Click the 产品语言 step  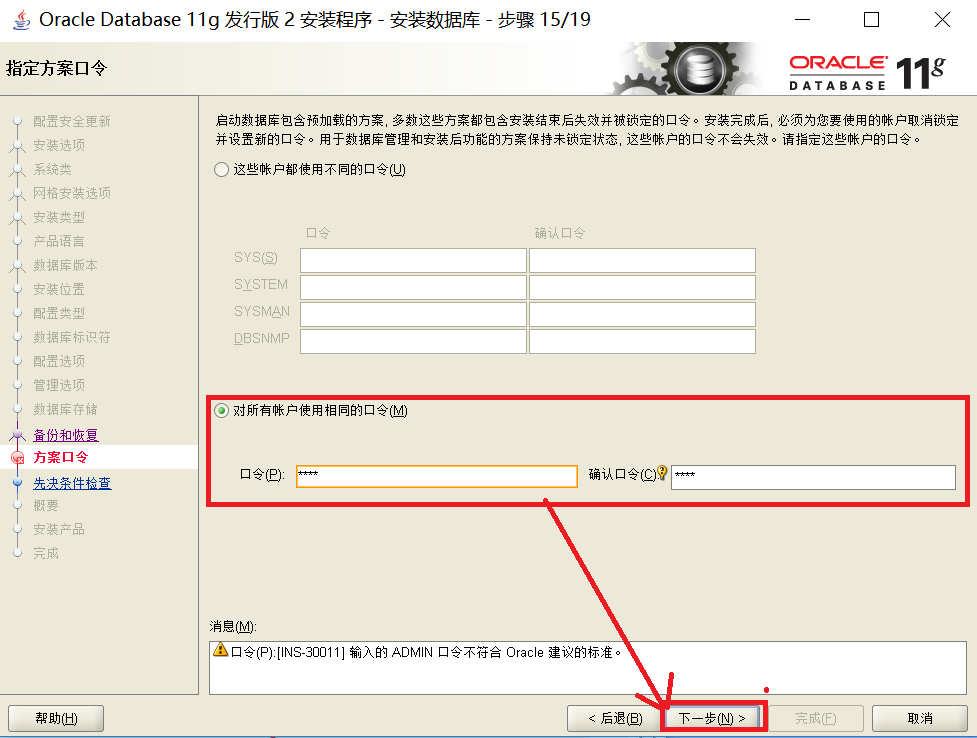(x=59, y=241)
